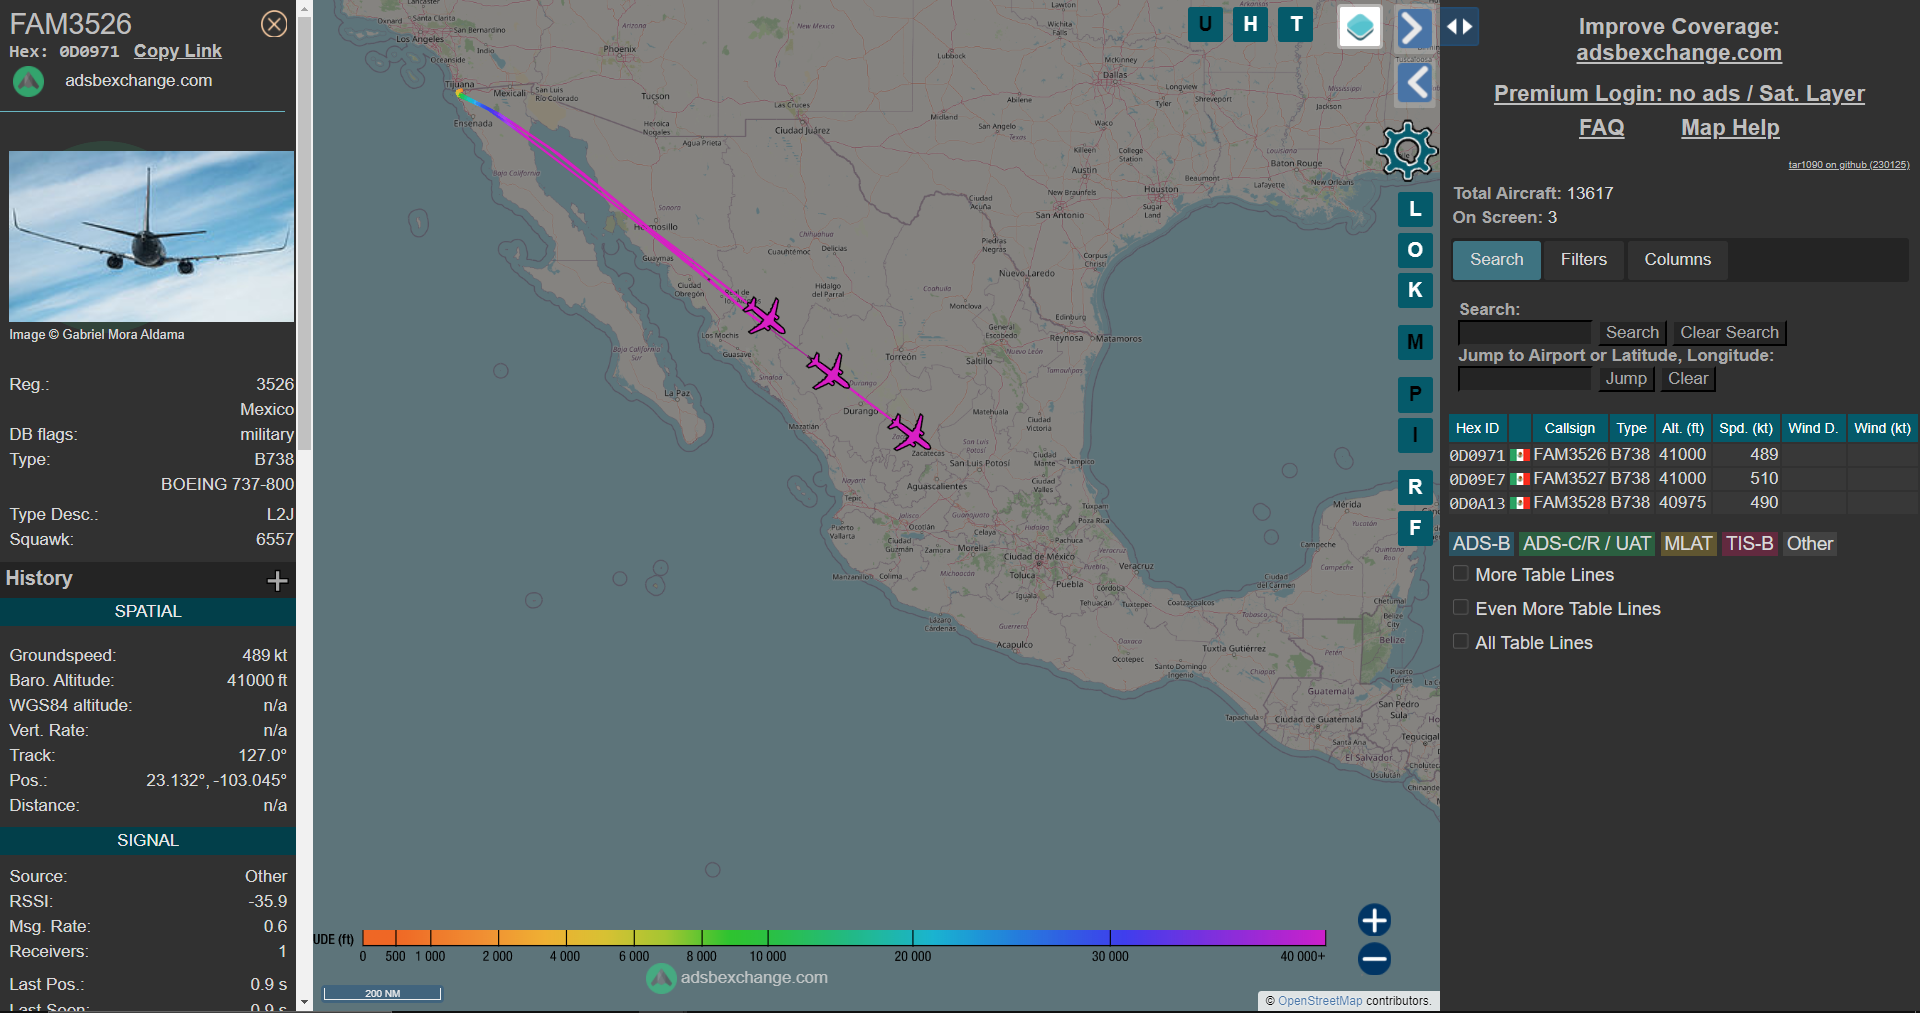The width and height of the screenshot is (1920, 1013).
Task: Click the right chevron sidebar button
Action: pyautogui.click(x=1413, y=28)
